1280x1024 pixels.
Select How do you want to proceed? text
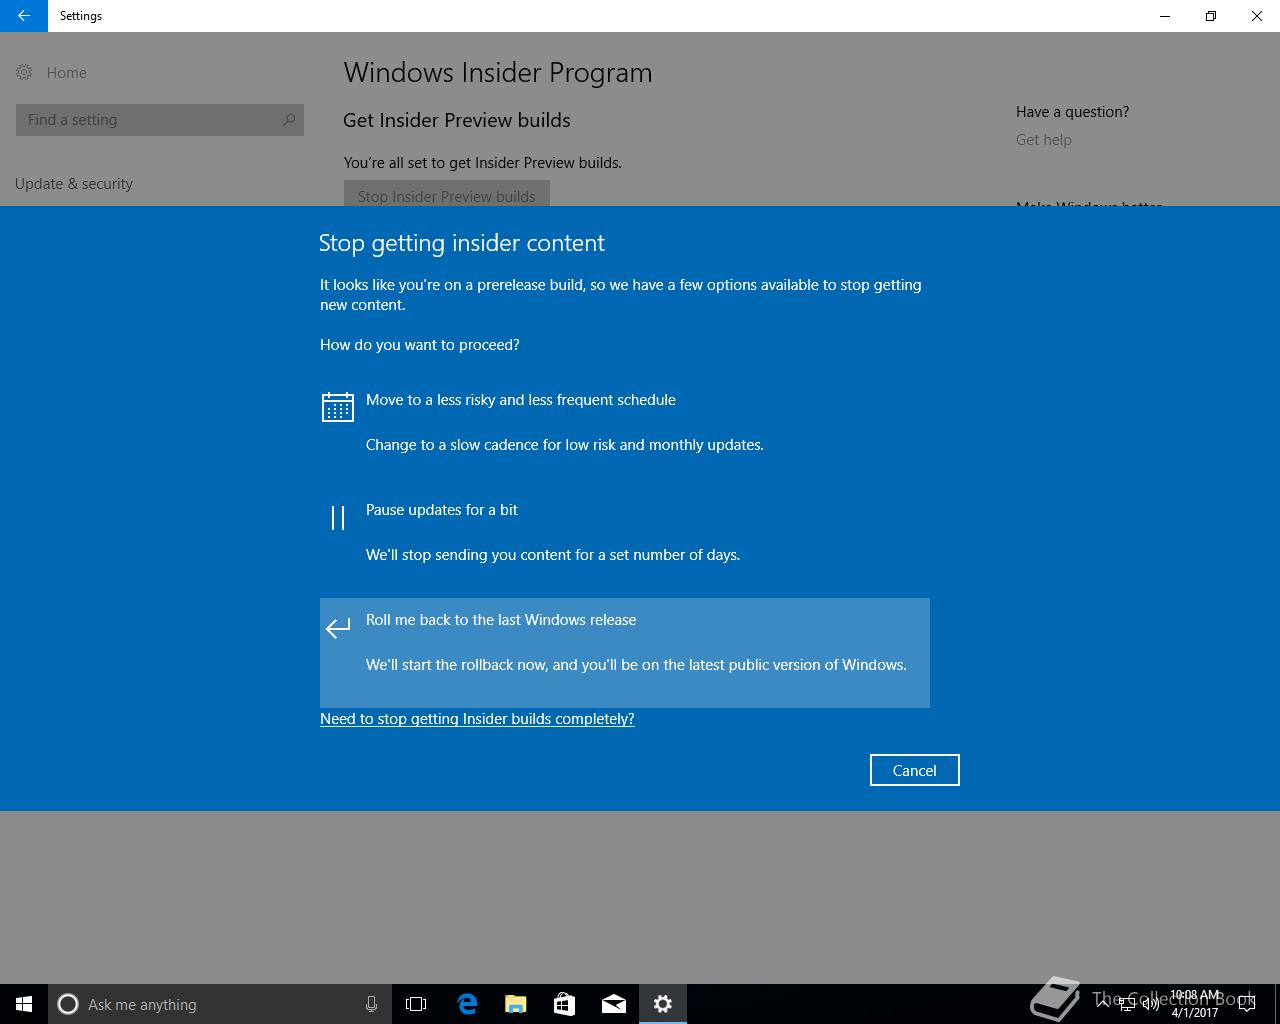[x=420, y=345]
